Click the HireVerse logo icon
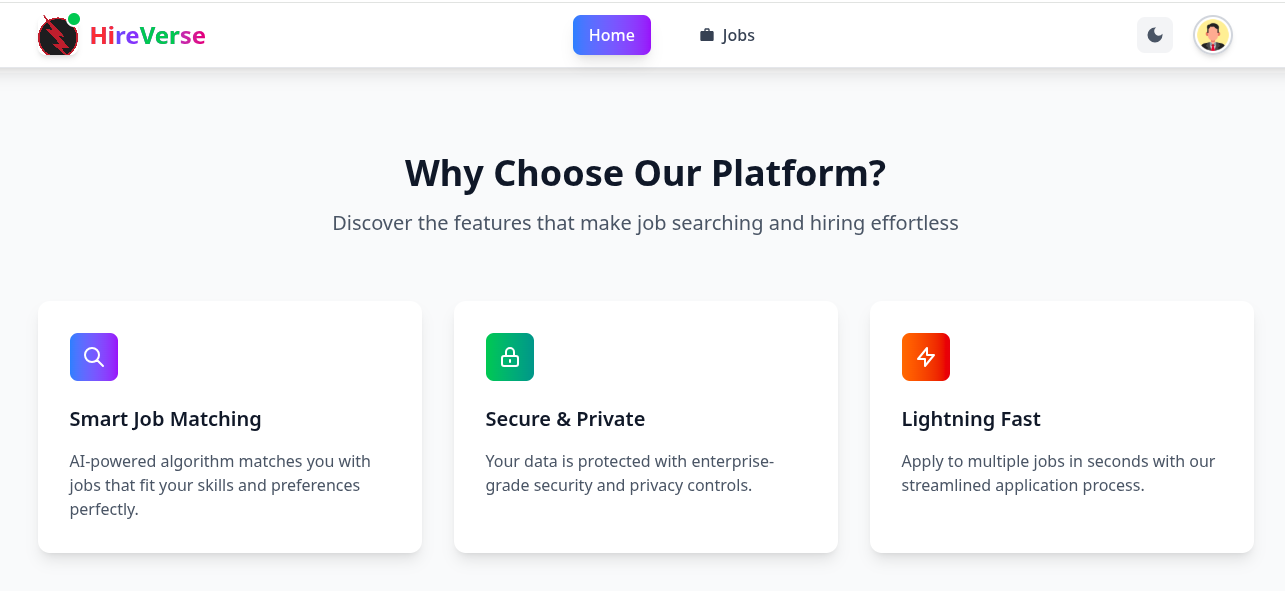This screenshot has width=1285, height=591. point(58,35)
